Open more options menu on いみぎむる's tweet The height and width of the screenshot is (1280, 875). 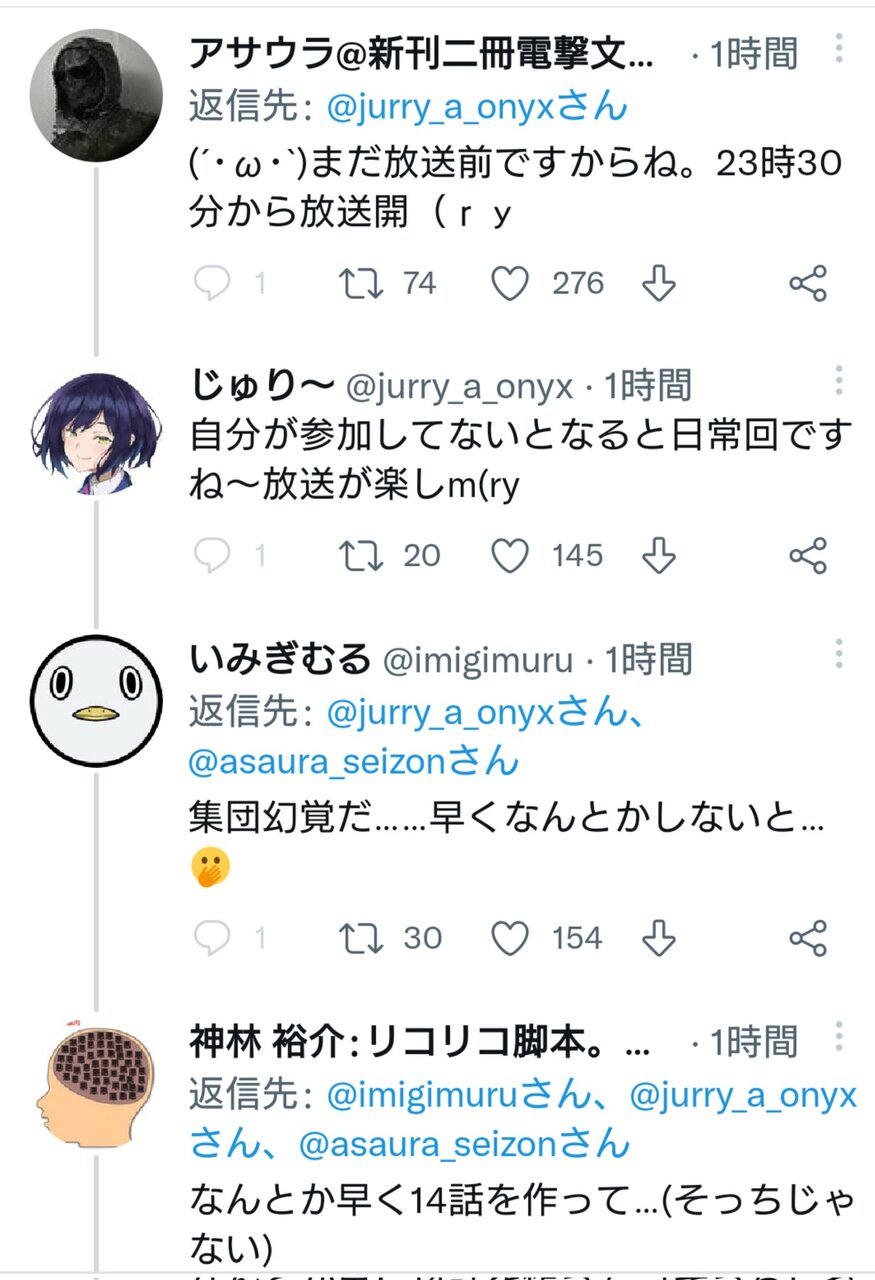[x=839, y=655]
